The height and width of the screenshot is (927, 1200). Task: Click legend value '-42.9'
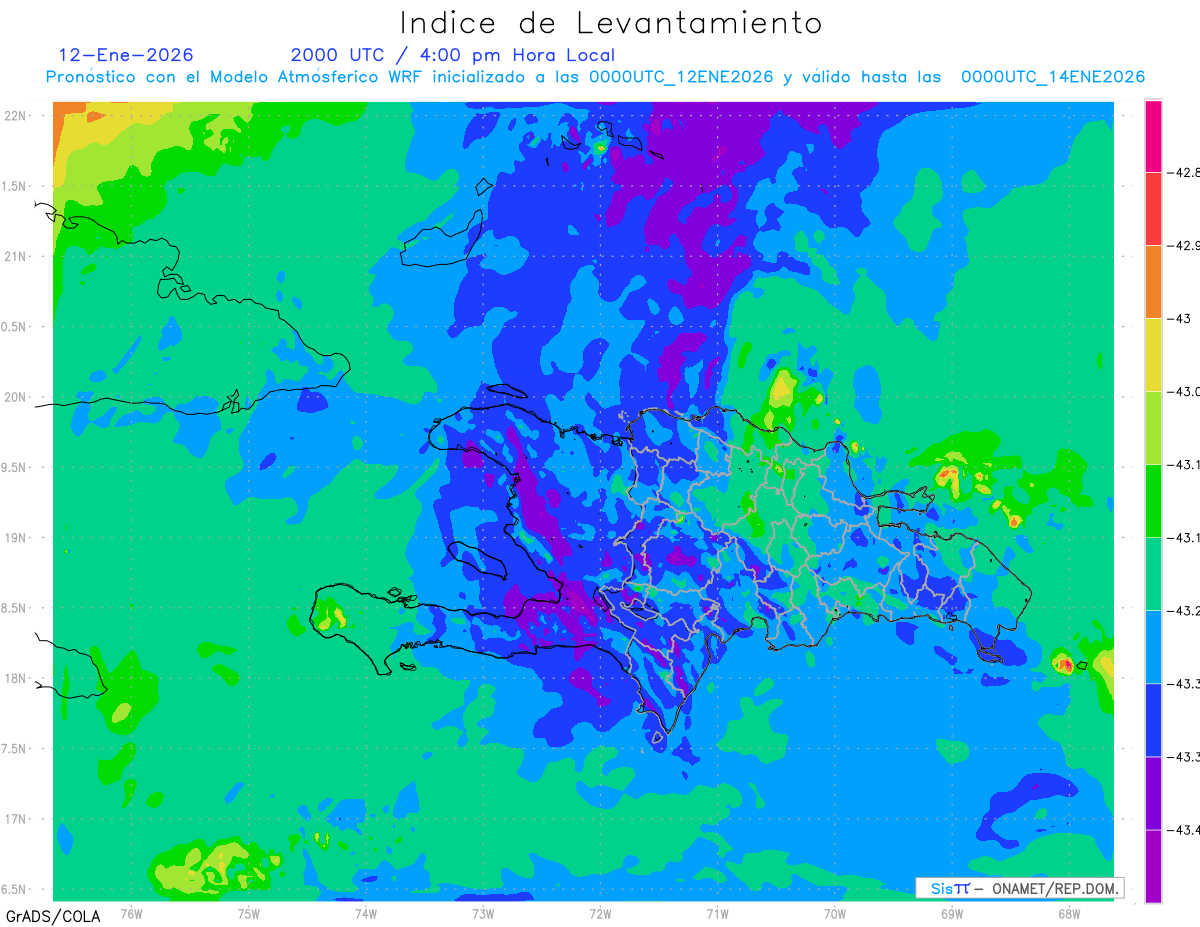point(1186,246)
